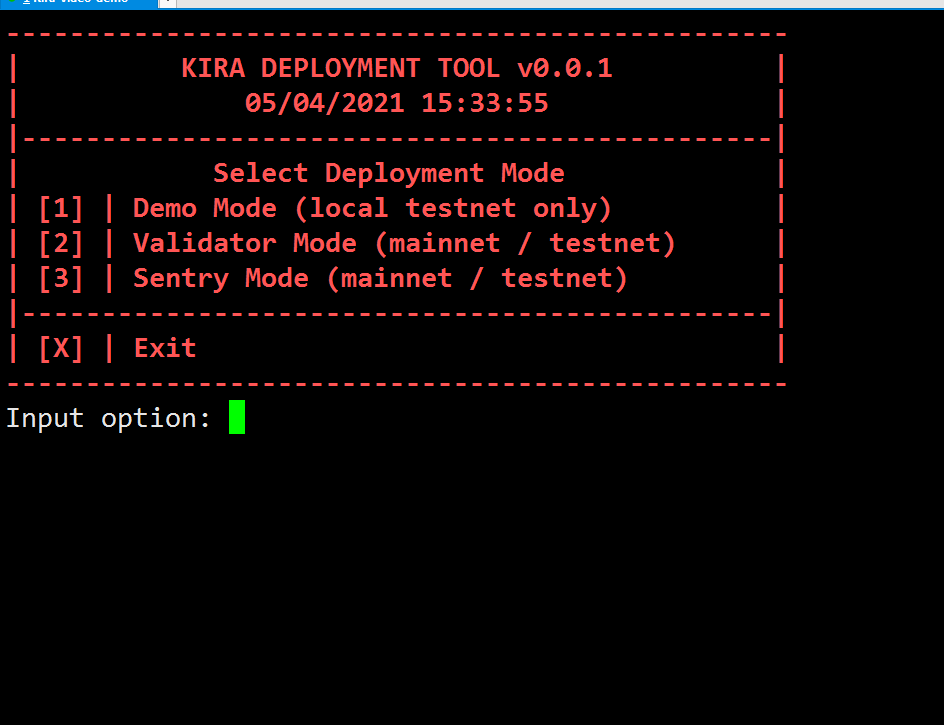
Task: Click the green cursor block at the prompt
Action: point(237,417)
